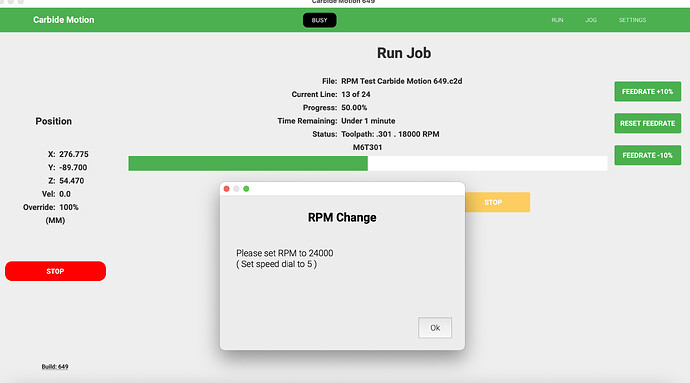
Task: Click the Run Job heading
Action: click(x=404, y=53)
